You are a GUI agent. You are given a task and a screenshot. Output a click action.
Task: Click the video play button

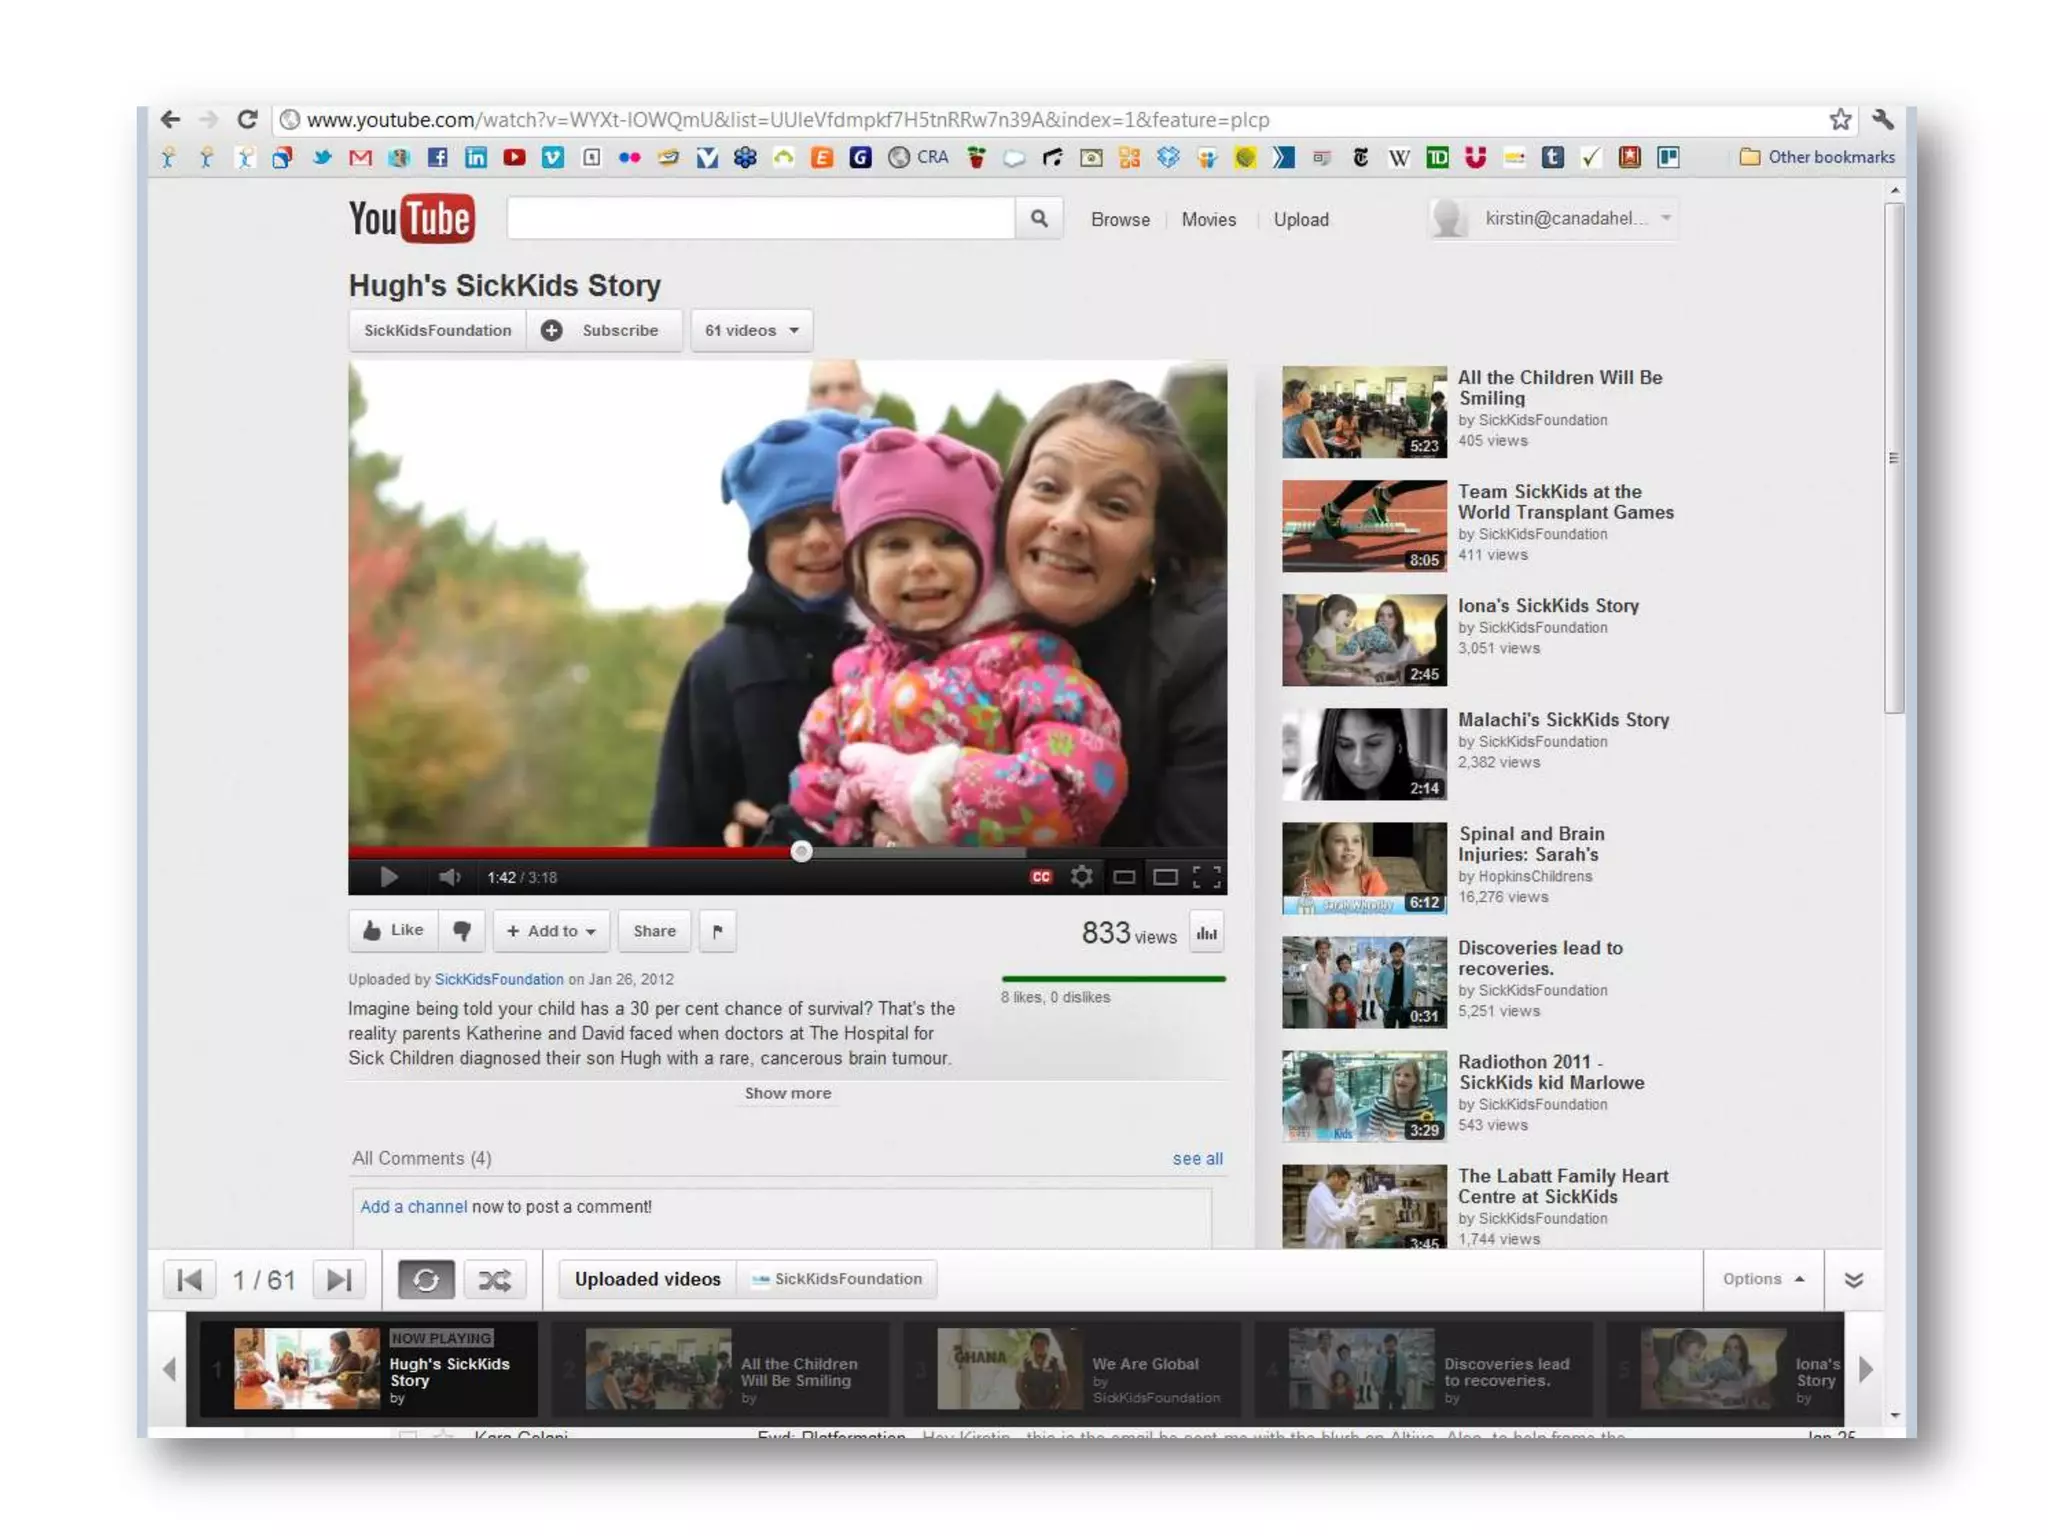(x=389, y=877)
